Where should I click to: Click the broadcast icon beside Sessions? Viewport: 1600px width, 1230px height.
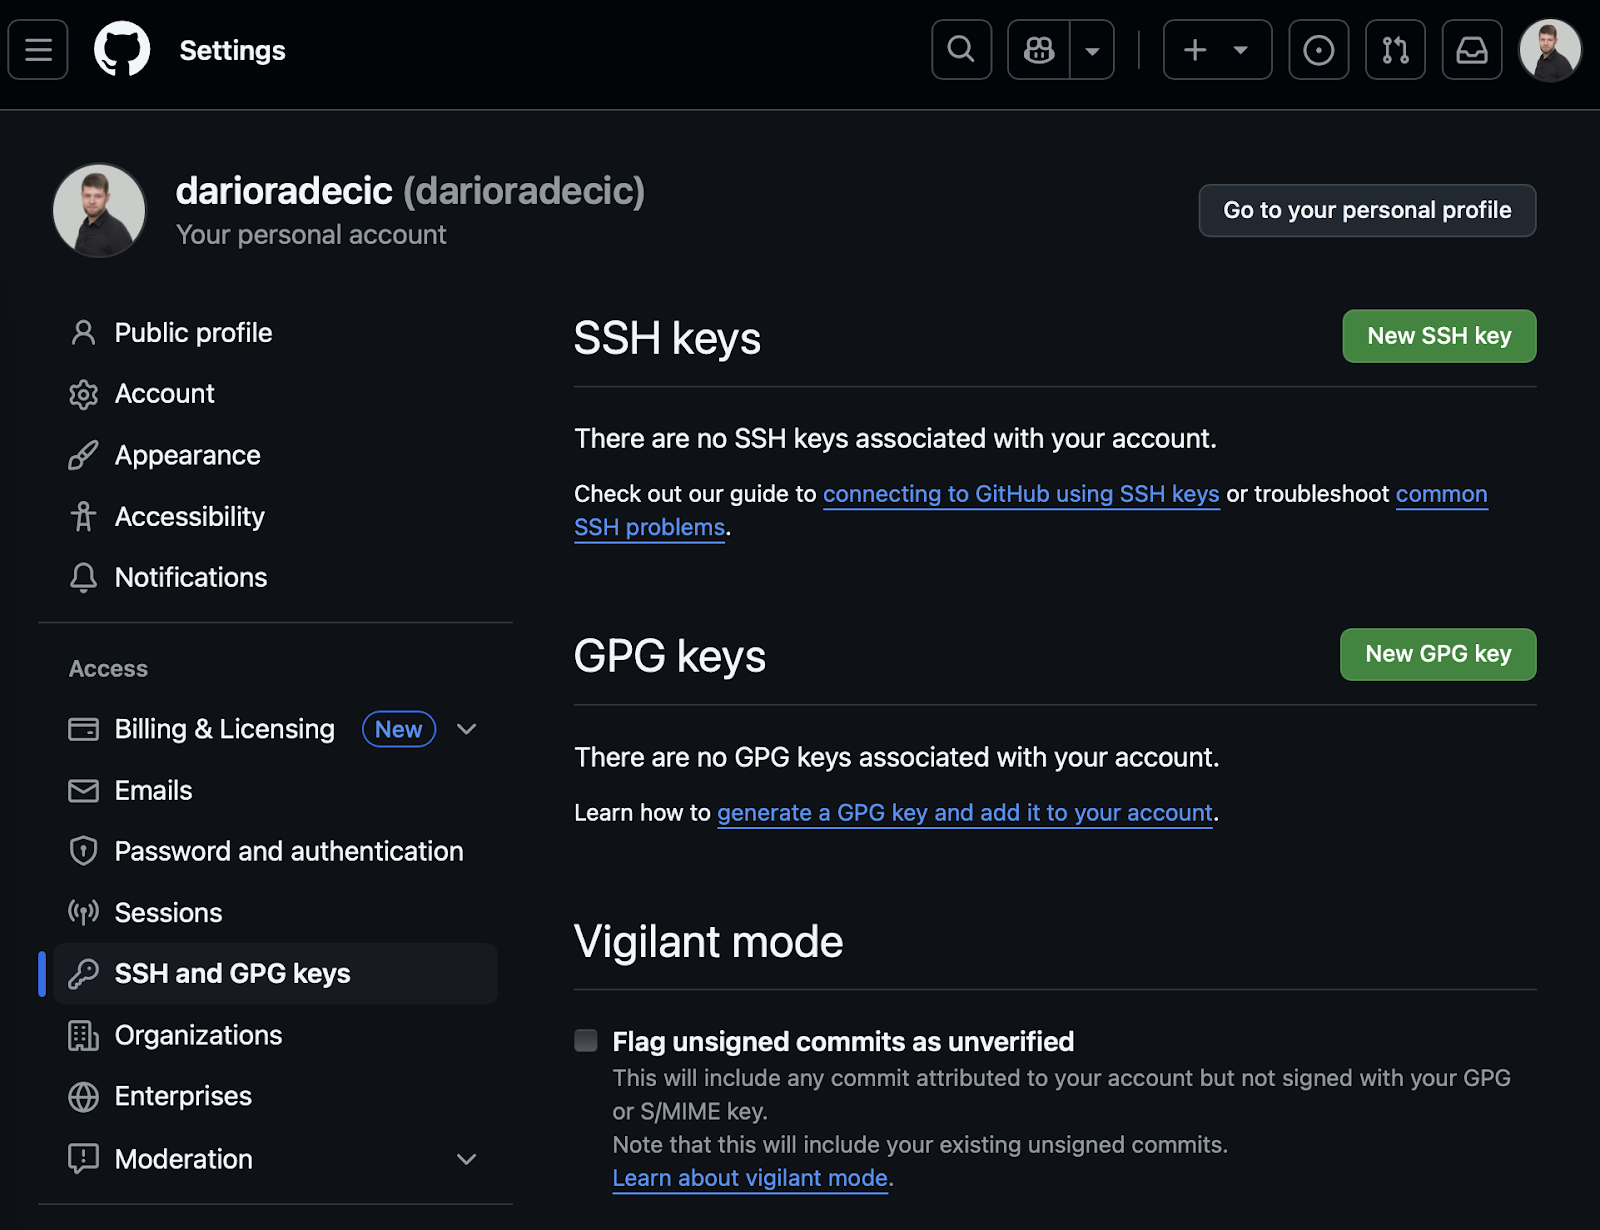pyautogui.click(x=84, y=913)
